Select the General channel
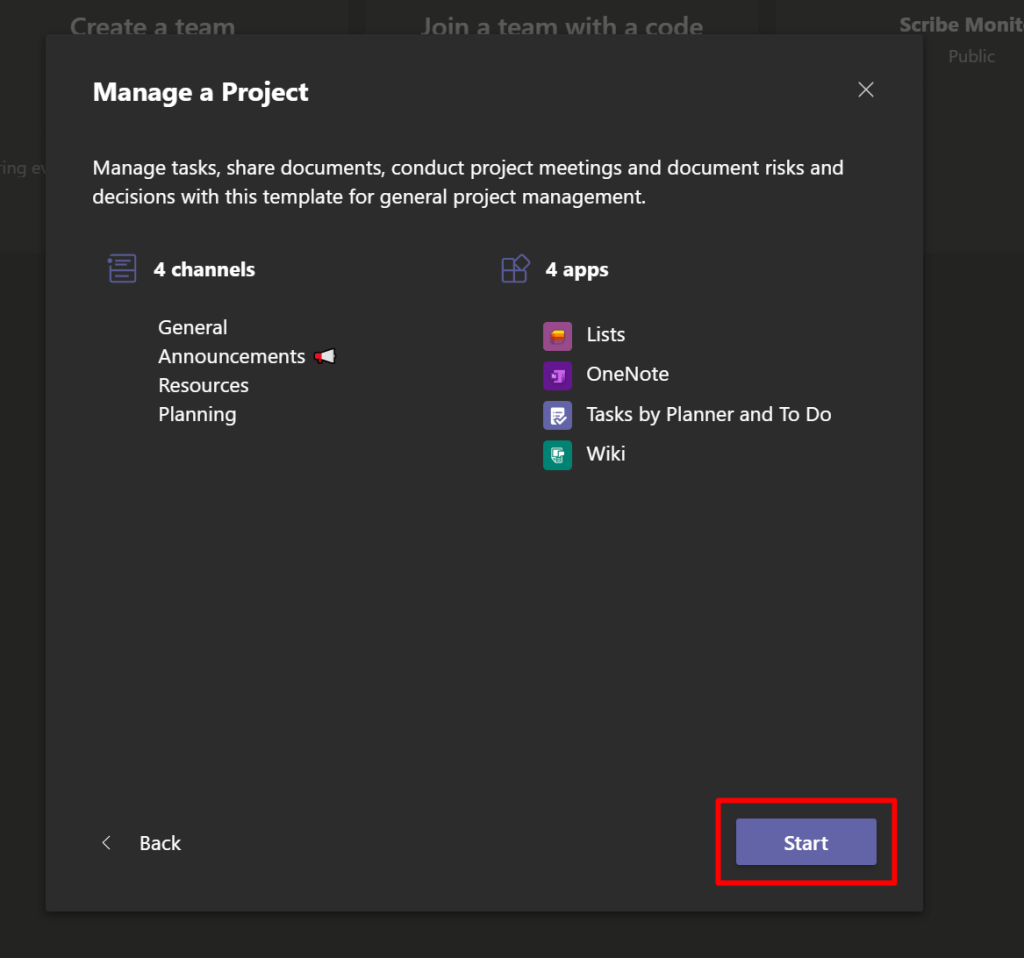This screenshot has width=1024, height=958. (x=193, y=327)
